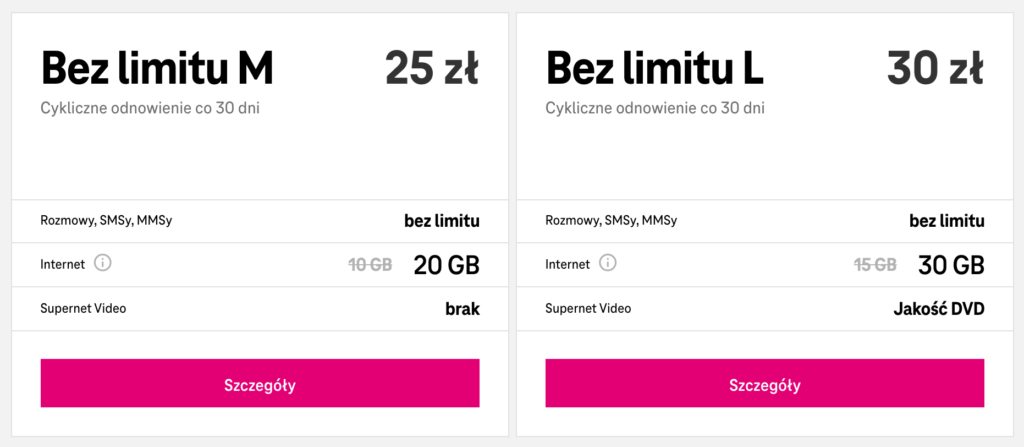The height and width of the screenshot is (447, 1024).
Task: Click the crossed-out 10 GB value
Action: (x=370, y=265)
